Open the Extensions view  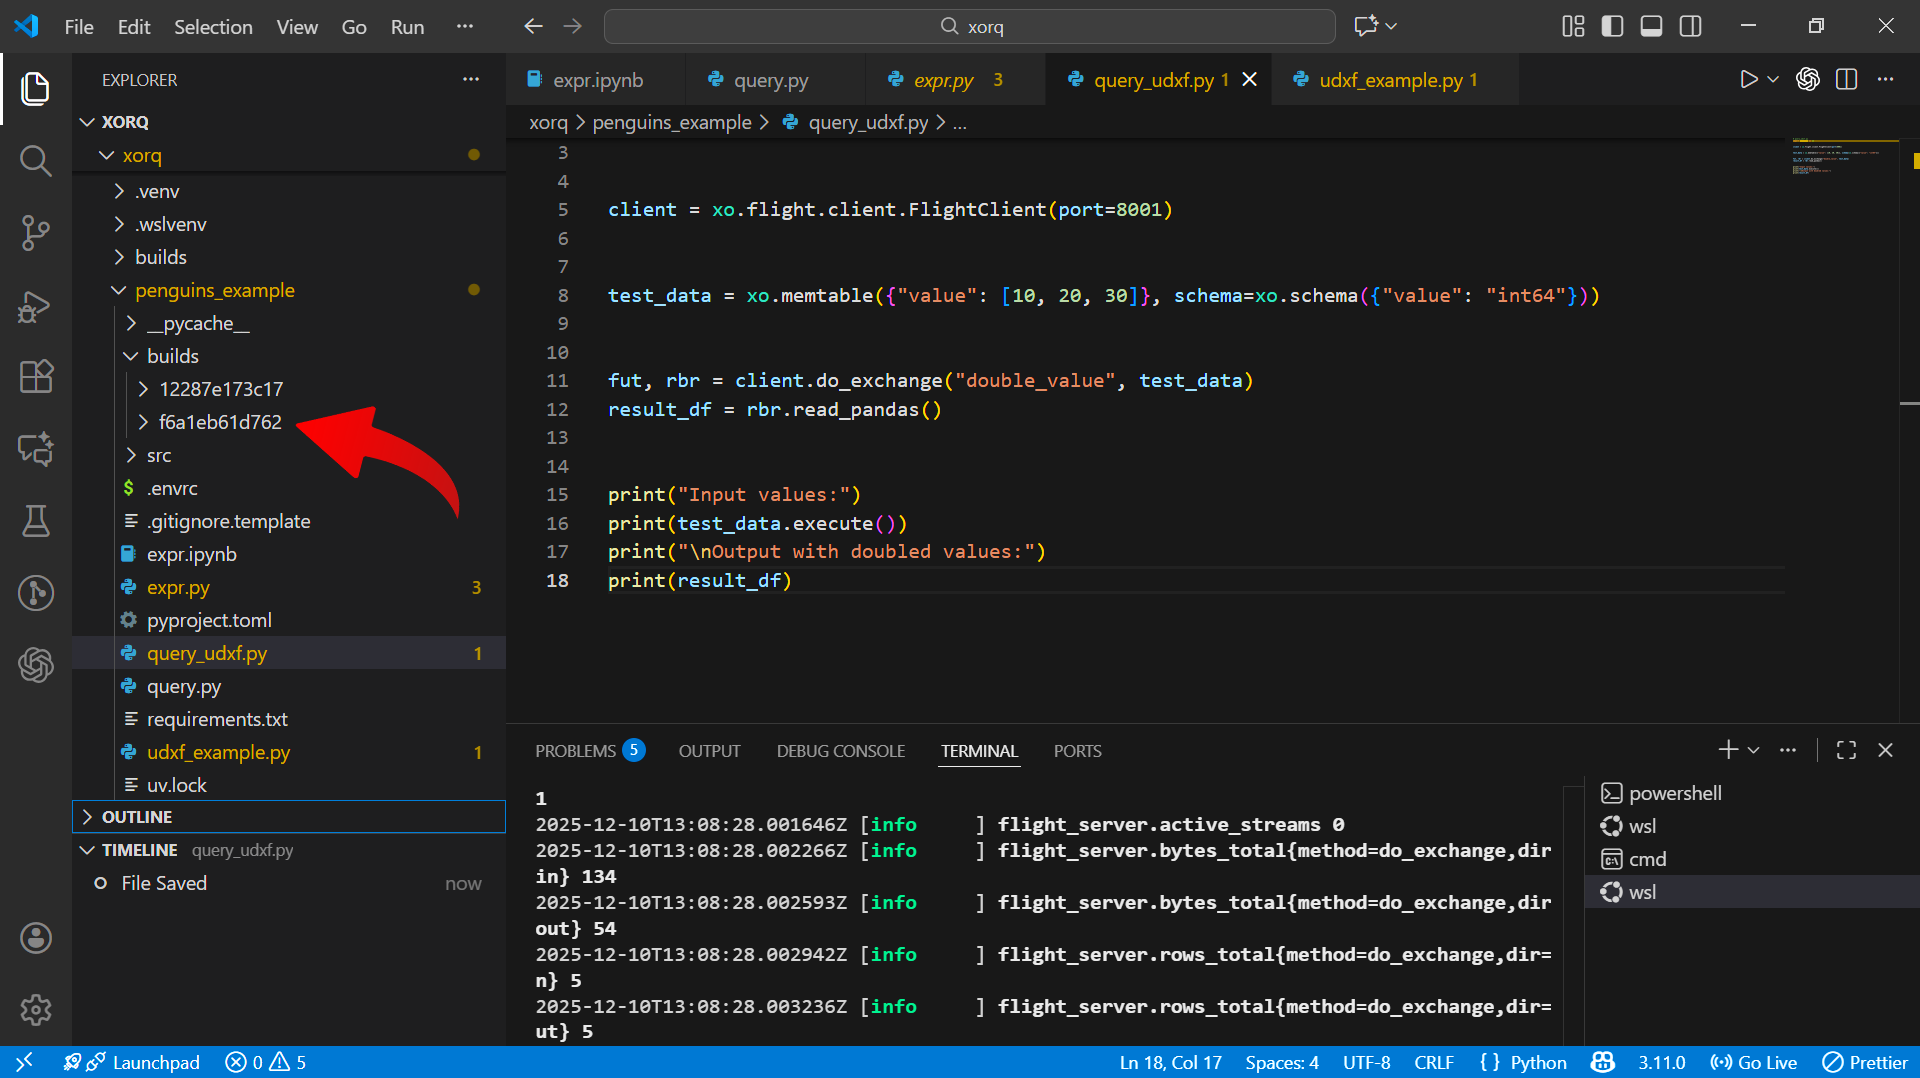(x=36, y=377)
